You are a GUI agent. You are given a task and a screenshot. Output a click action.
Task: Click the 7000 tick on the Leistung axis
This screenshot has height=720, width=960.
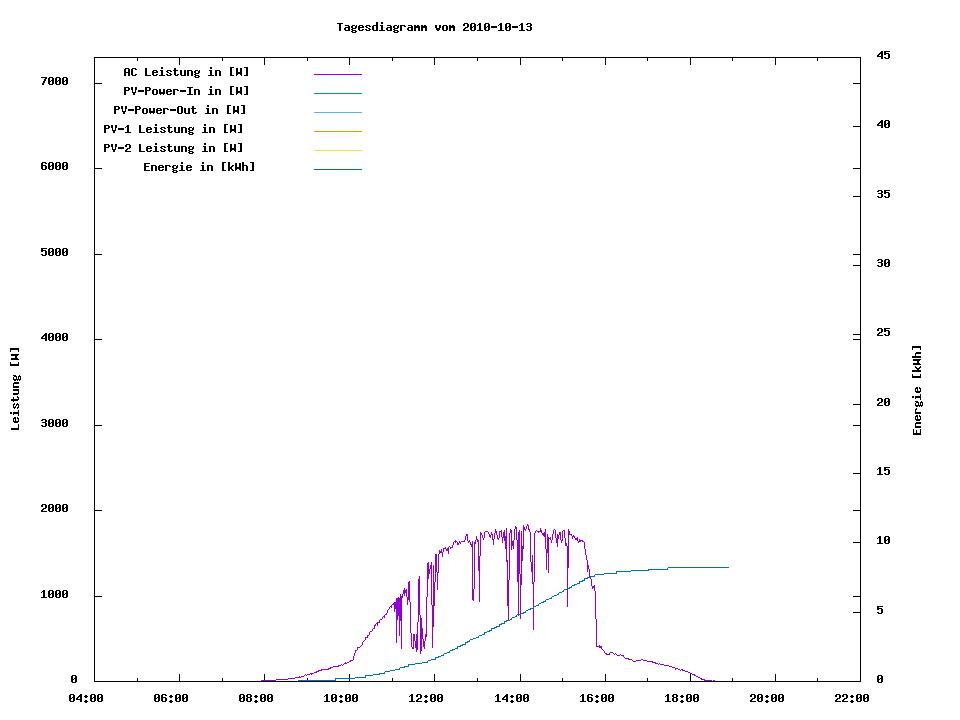point(54,82)
